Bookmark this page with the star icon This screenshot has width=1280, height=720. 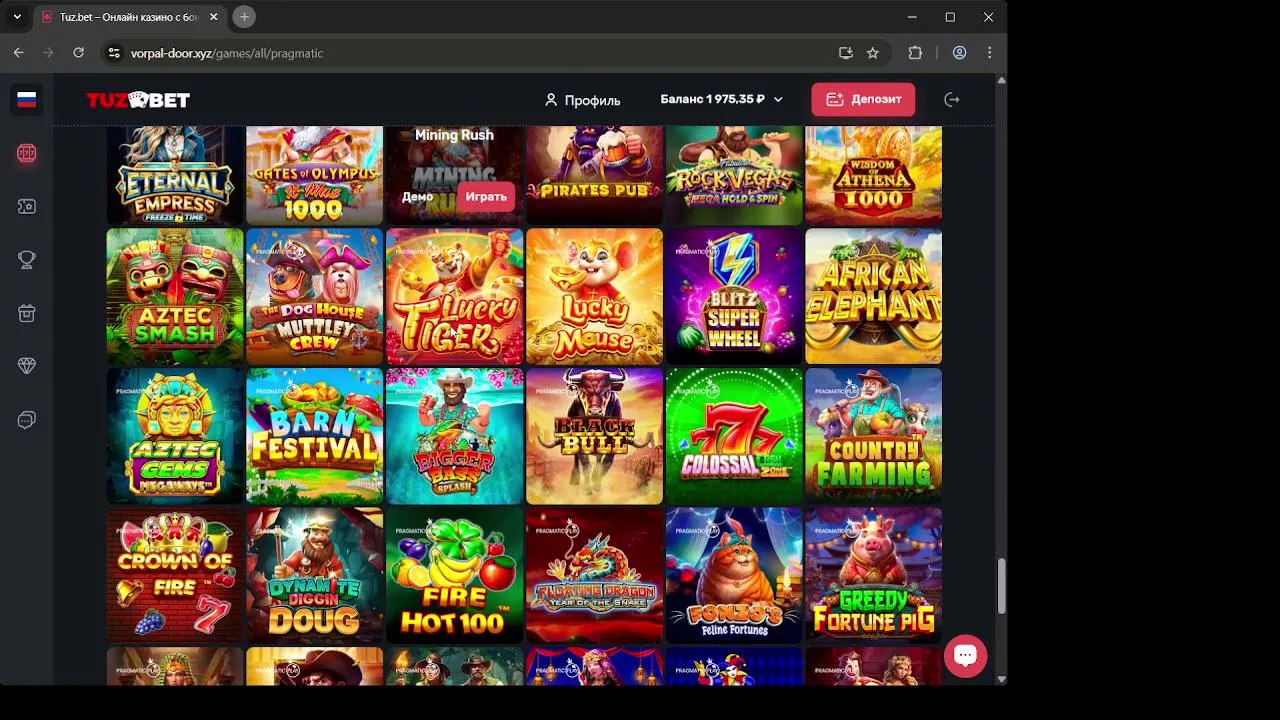pyautogui.click(x=873, y=53)
